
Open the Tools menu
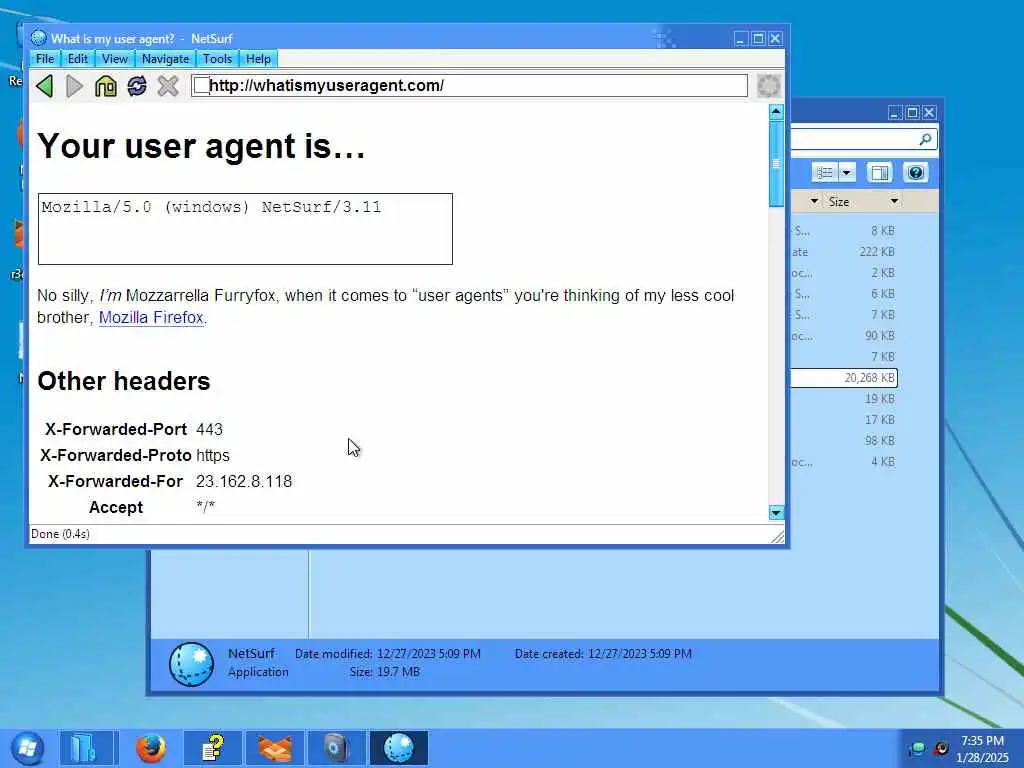217,59
